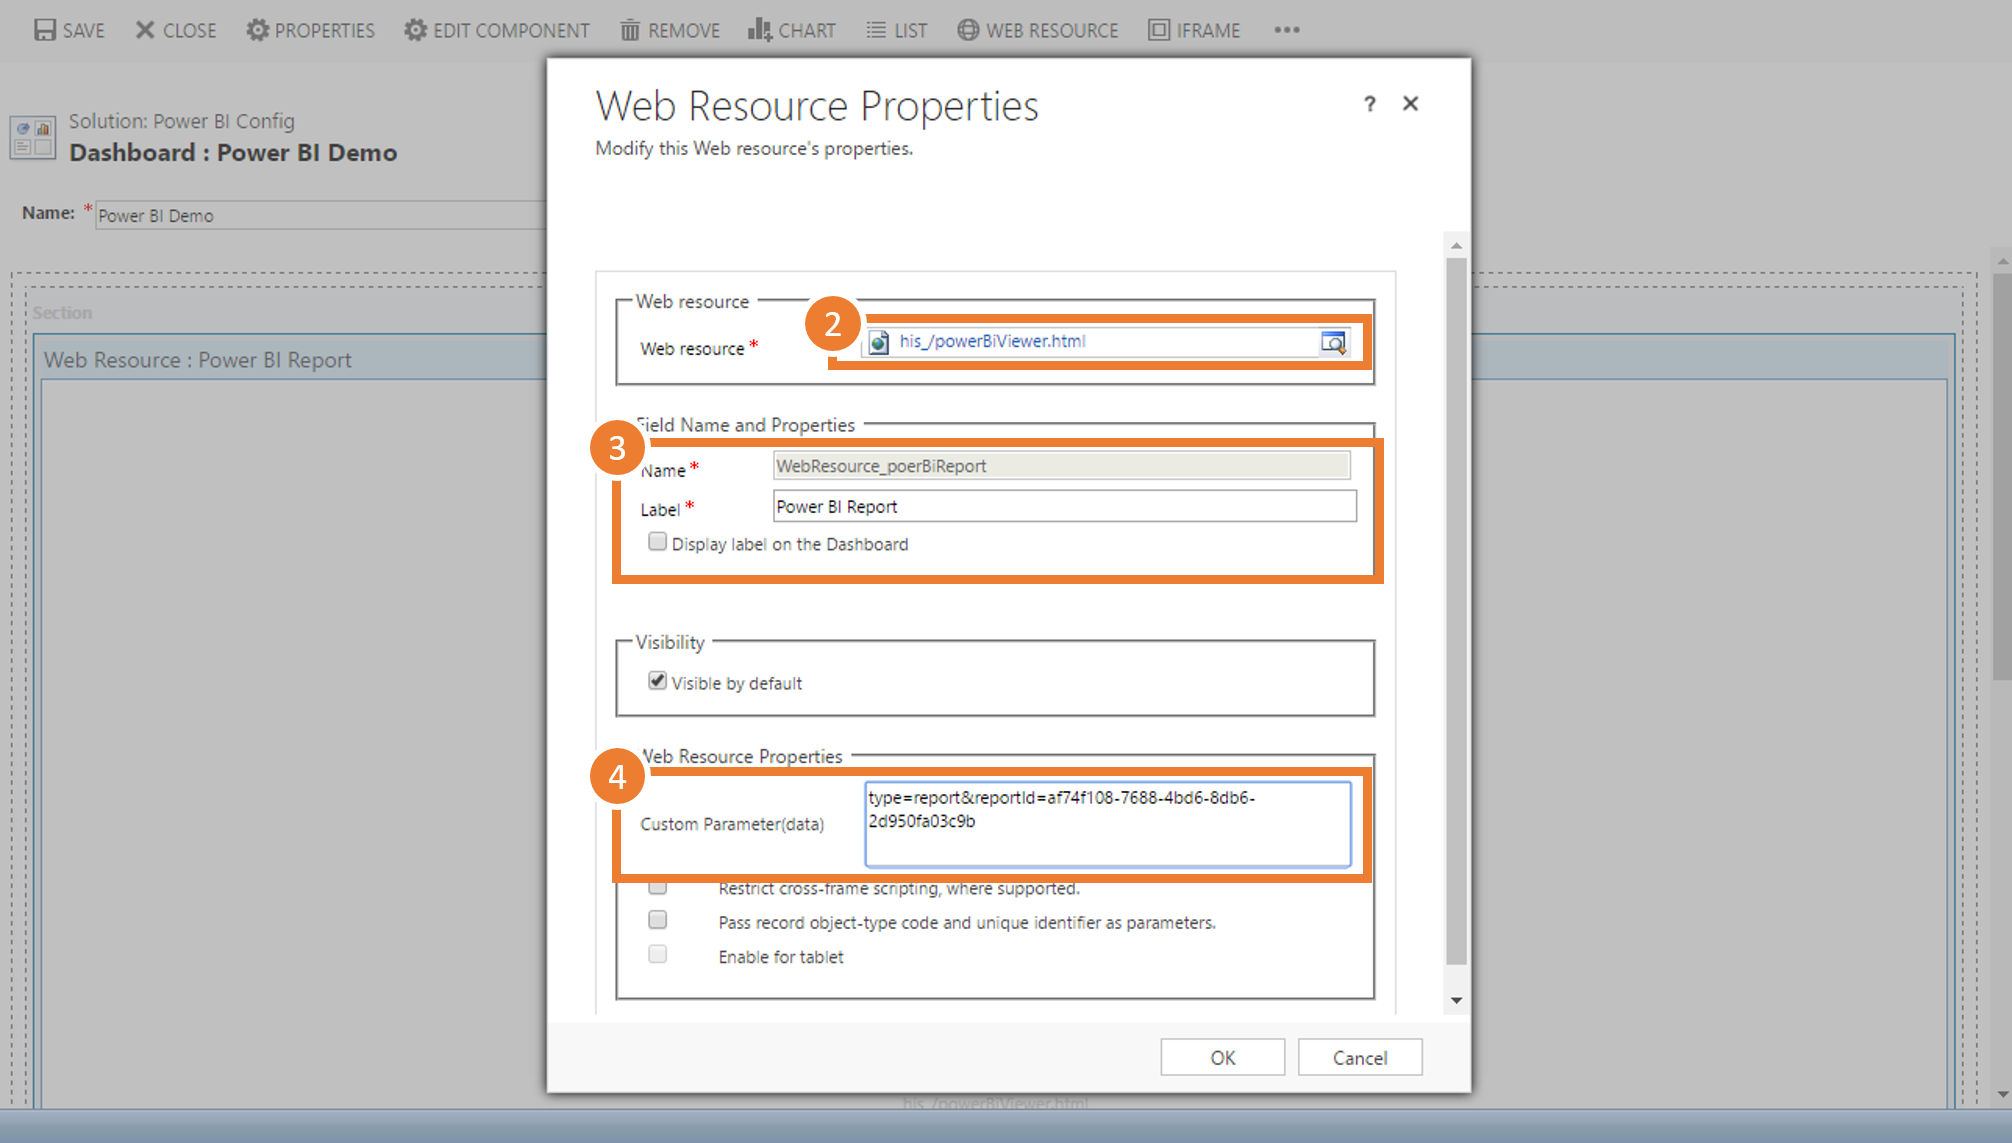The height and width of the screenshot is (1143, 2012).
Task: Click Edit Component gear icon
Action: pyautogui.click(x=415, y=30)
